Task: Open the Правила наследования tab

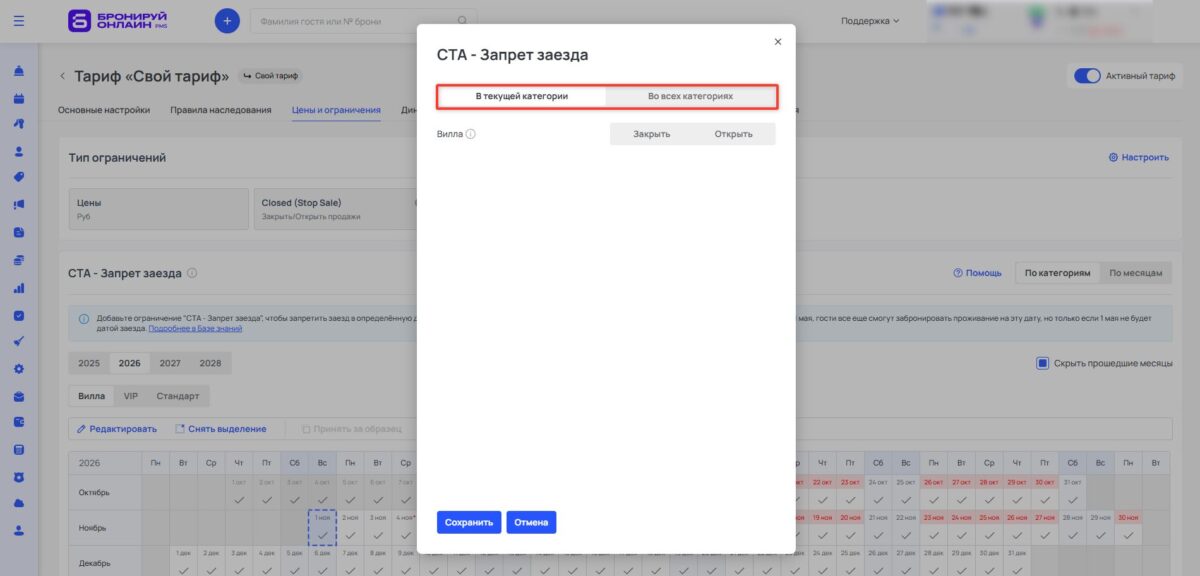Action: 221,110
